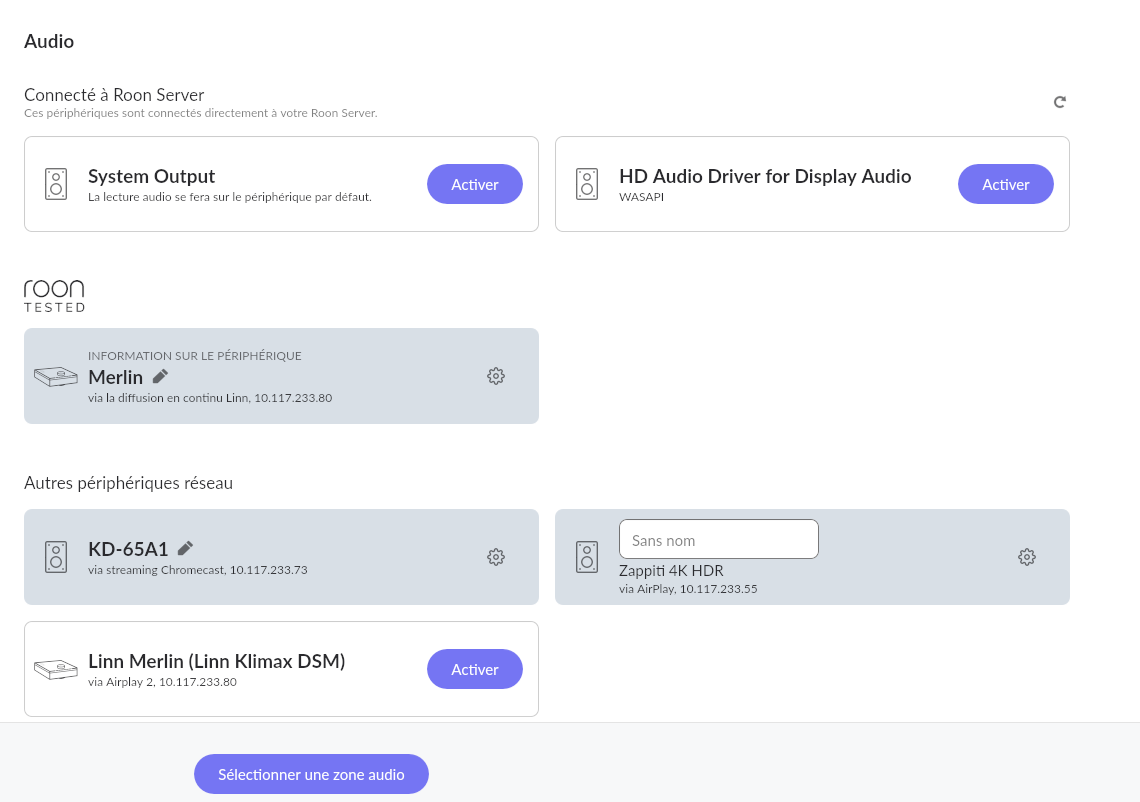Open KD-65A1 settings gear
This screenshot has height=802, width=1140.
[x=496, y=557]
